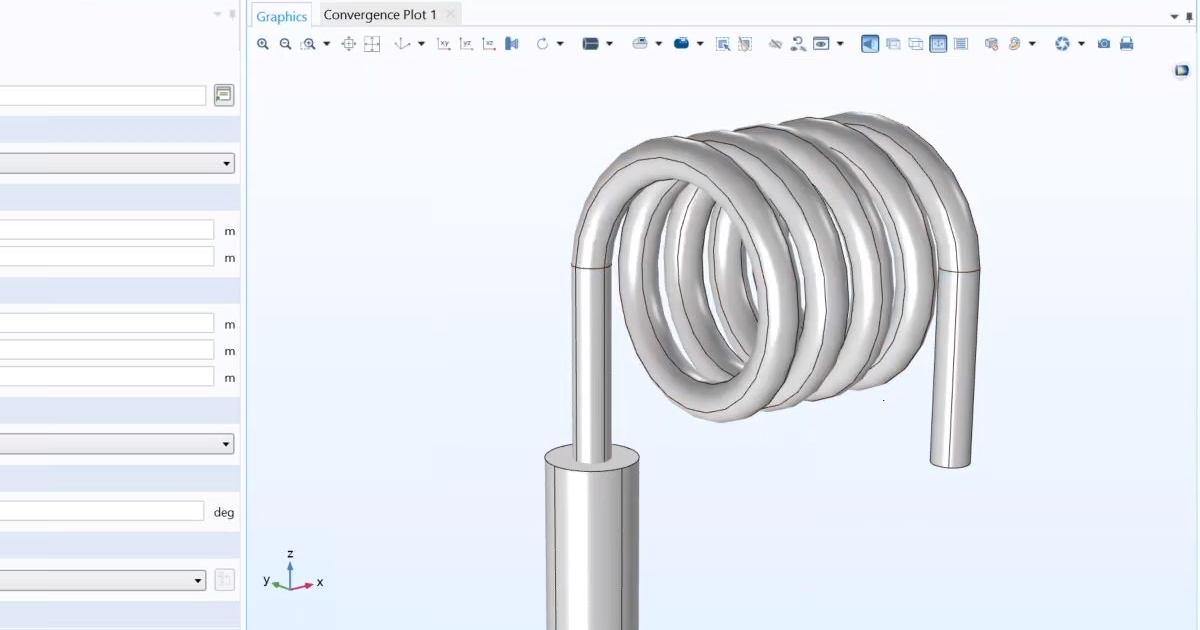Screen dimensions: 1200x630
Task: Switch to the Convergence Plot 1 tab
Action: pos(380,15)
